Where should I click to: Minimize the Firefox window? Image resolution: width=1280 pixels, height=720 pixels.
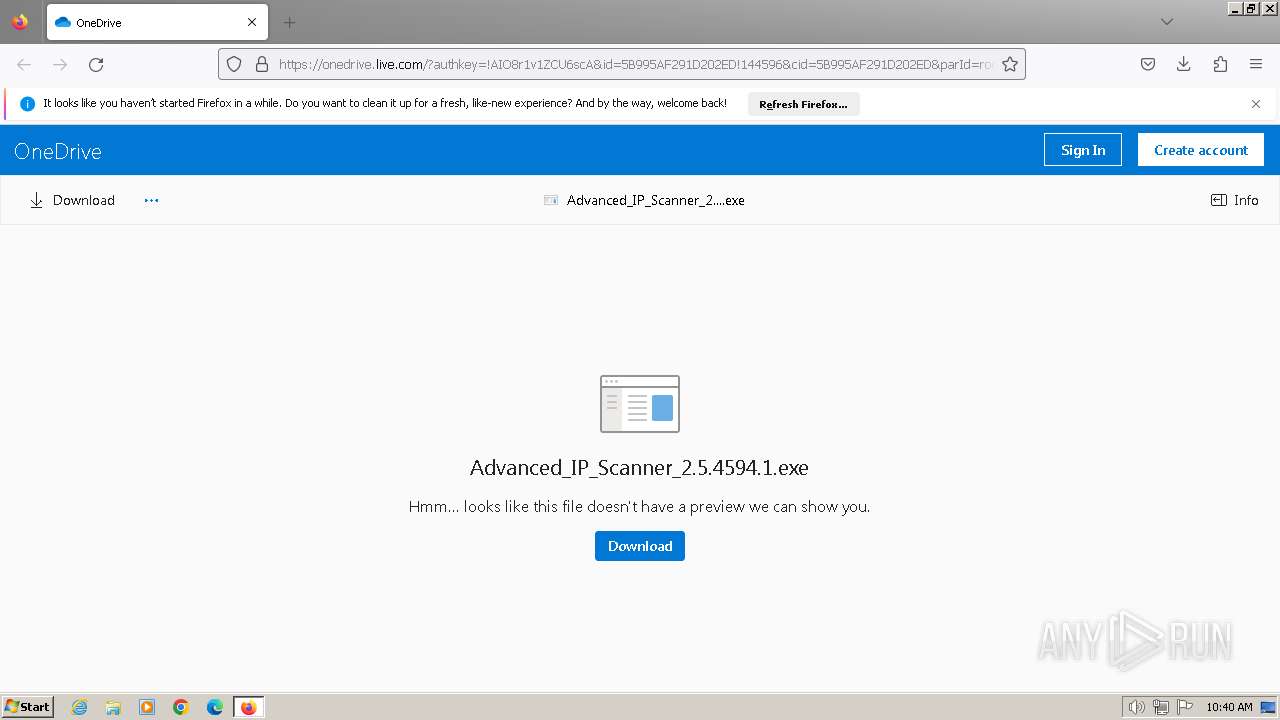[x=1235, y=8]
